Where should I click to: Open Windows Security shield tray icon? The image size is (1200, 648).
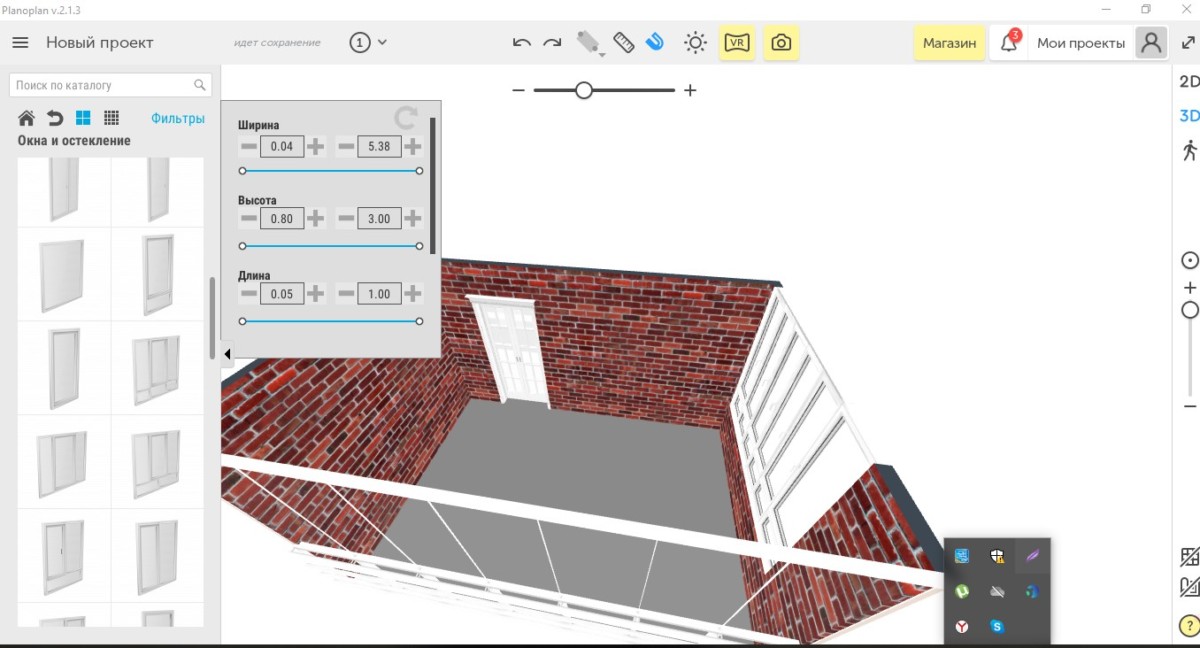point(997,556)
